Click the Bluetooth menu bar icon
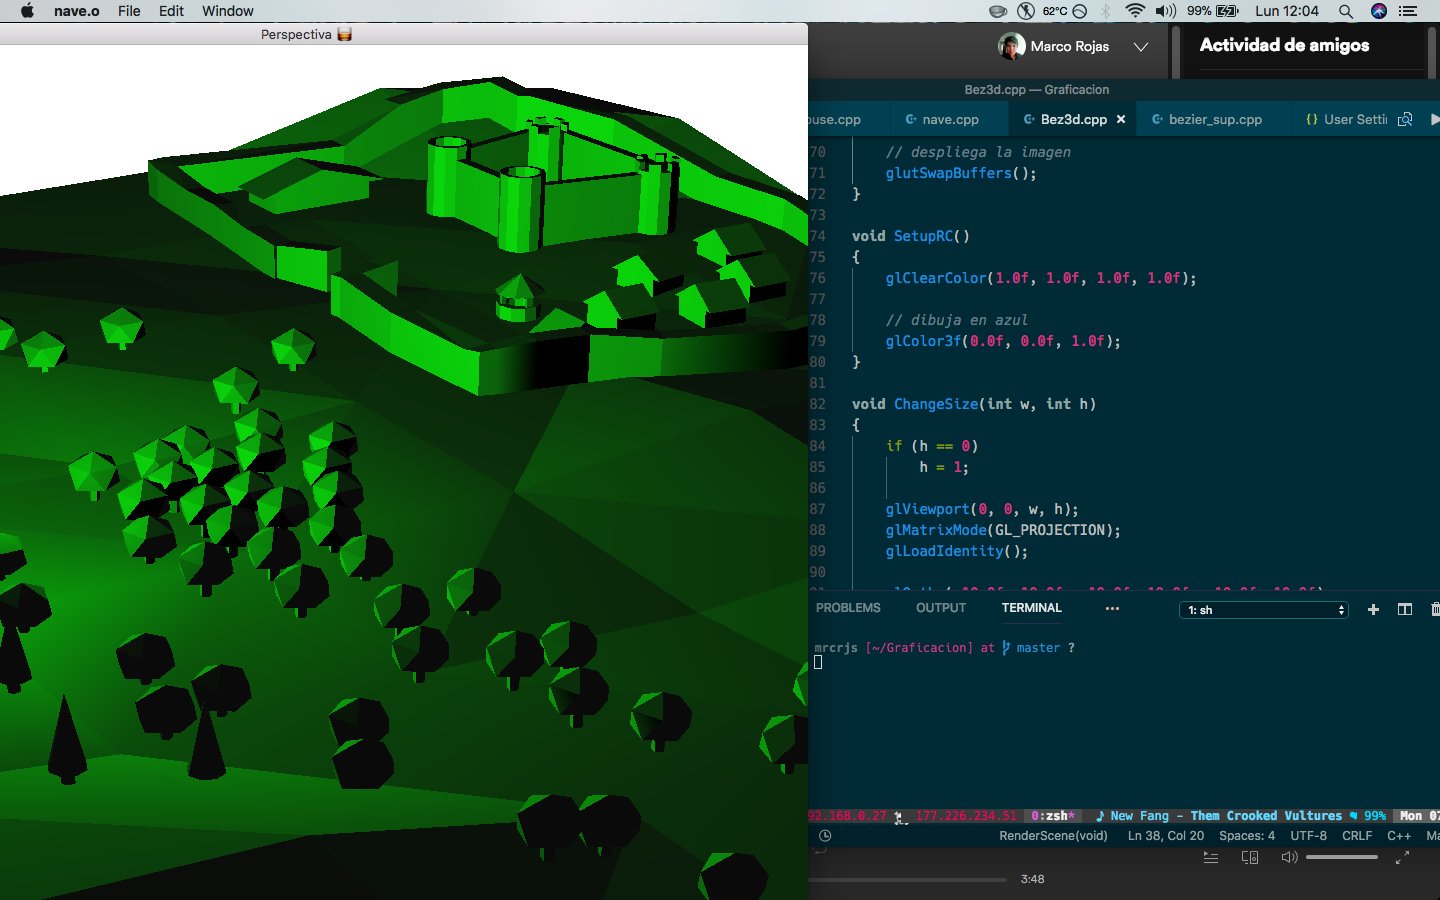Viewport: 1440px width, 900px height. [1105, 11]
